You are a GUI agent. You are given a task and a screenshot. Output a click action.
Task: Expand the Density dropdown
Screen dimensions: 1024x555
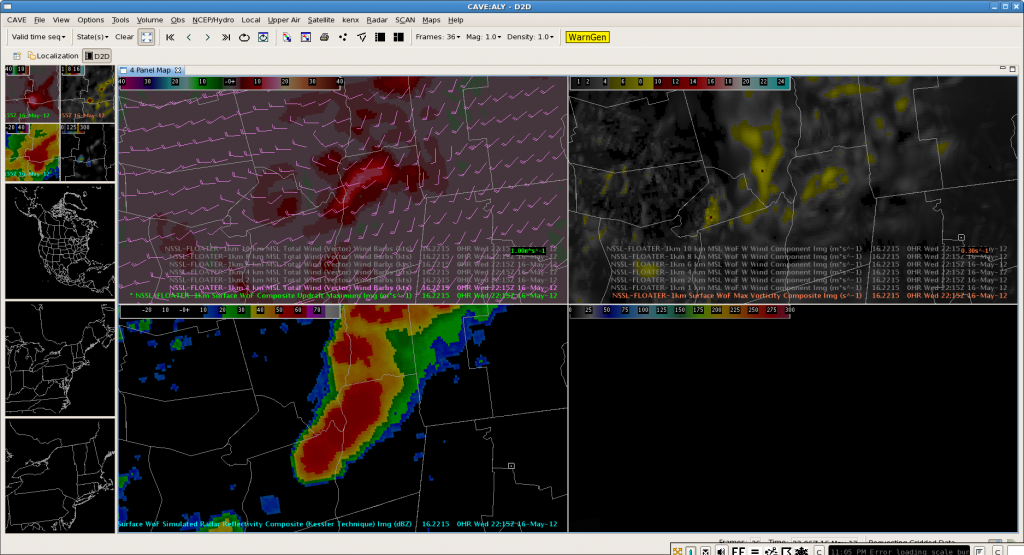531,37
